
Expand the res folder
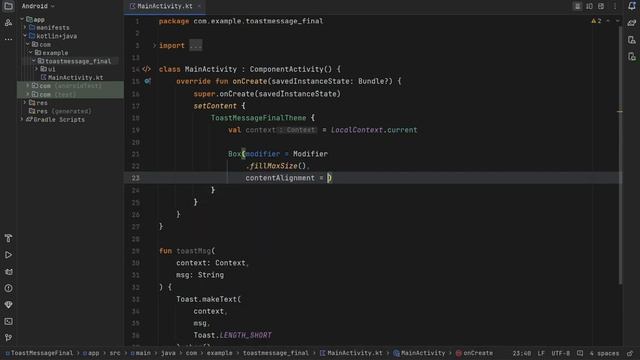coord(25,103)
